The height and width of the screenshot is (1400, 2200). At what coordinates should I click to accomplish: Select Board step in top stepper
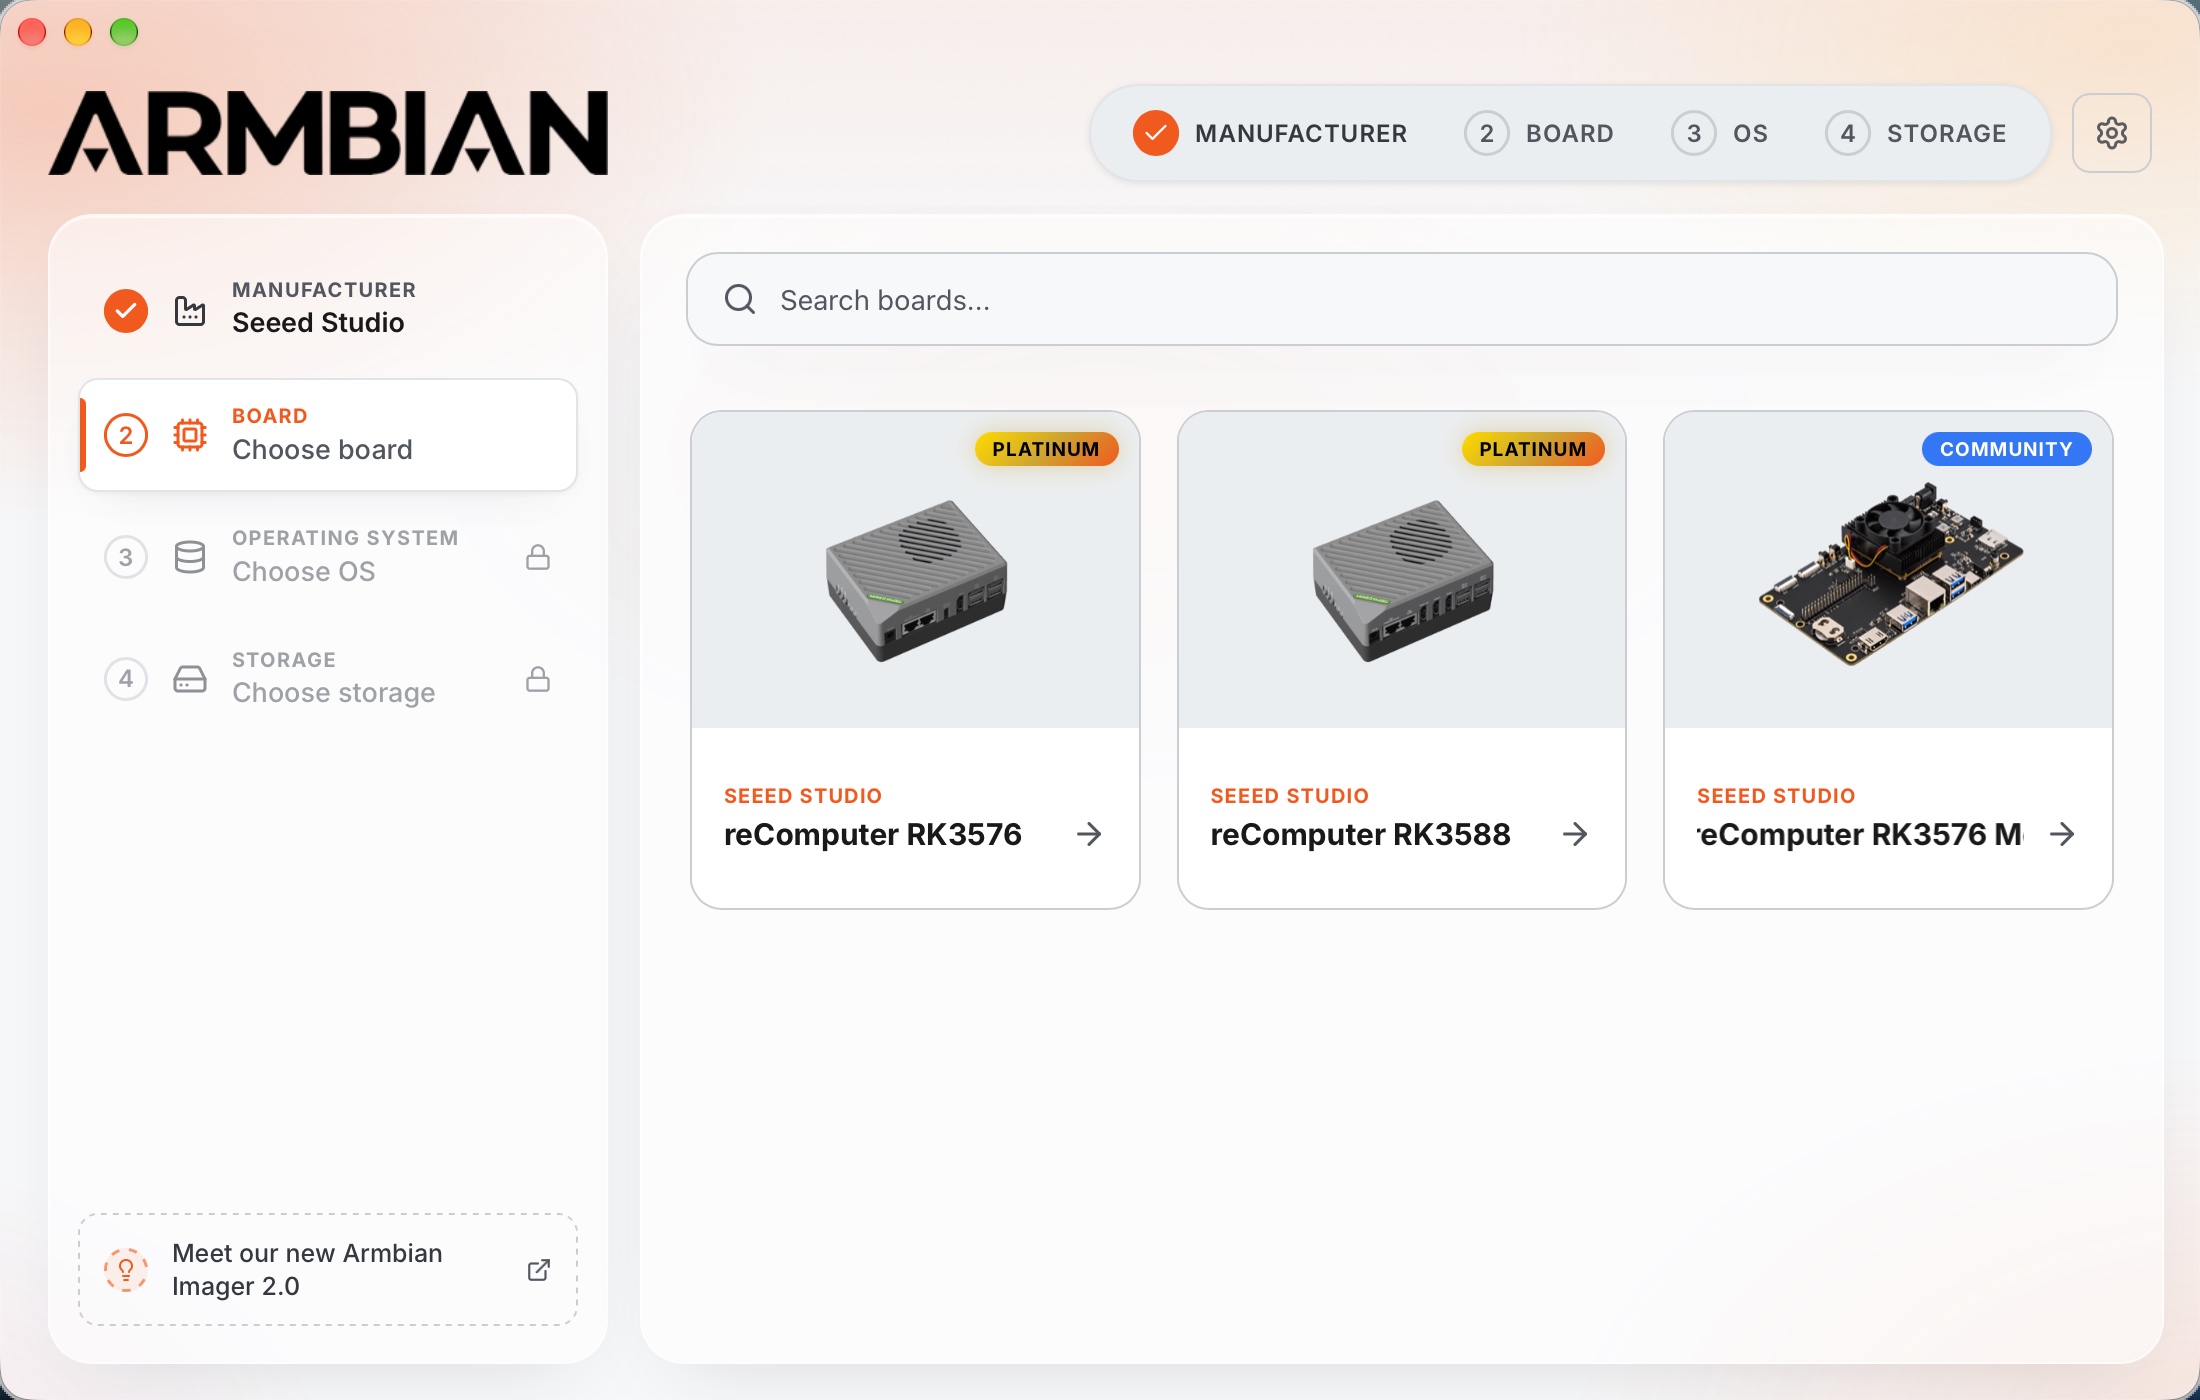pyautogui.click(x=1539, y=133)
